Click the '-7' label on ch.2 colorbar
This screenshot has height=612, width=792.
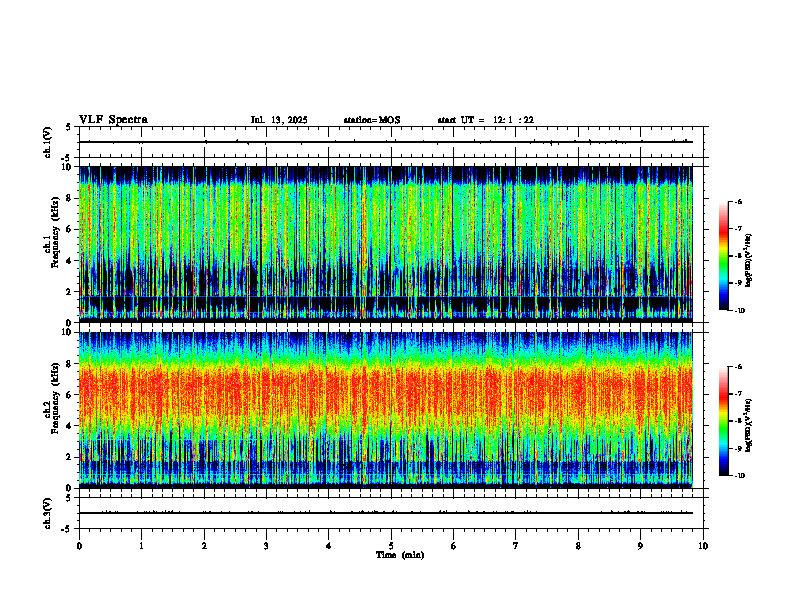pyautogui.click(x=738, y=394)
